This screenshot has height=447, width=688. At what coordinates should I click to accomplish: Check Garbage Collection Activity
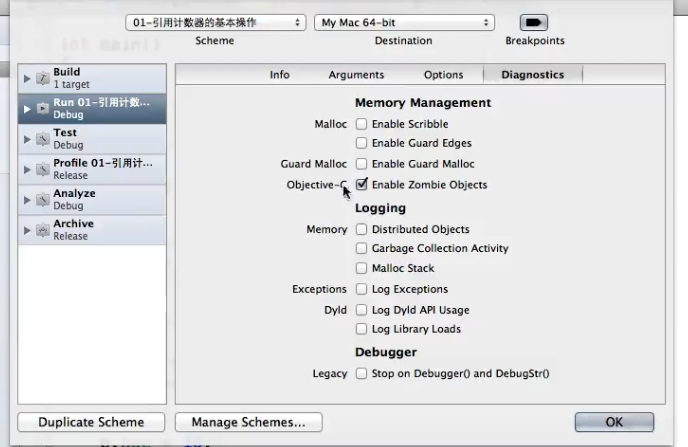coord(361,248)
